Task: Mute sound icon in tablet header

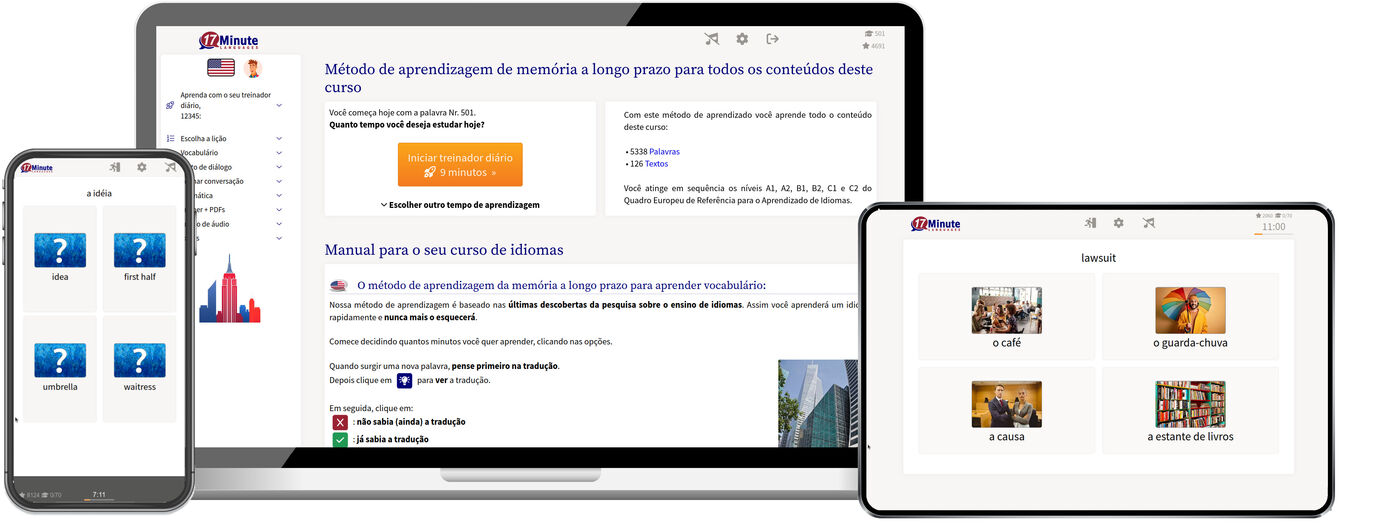Action: [1149, 223]
